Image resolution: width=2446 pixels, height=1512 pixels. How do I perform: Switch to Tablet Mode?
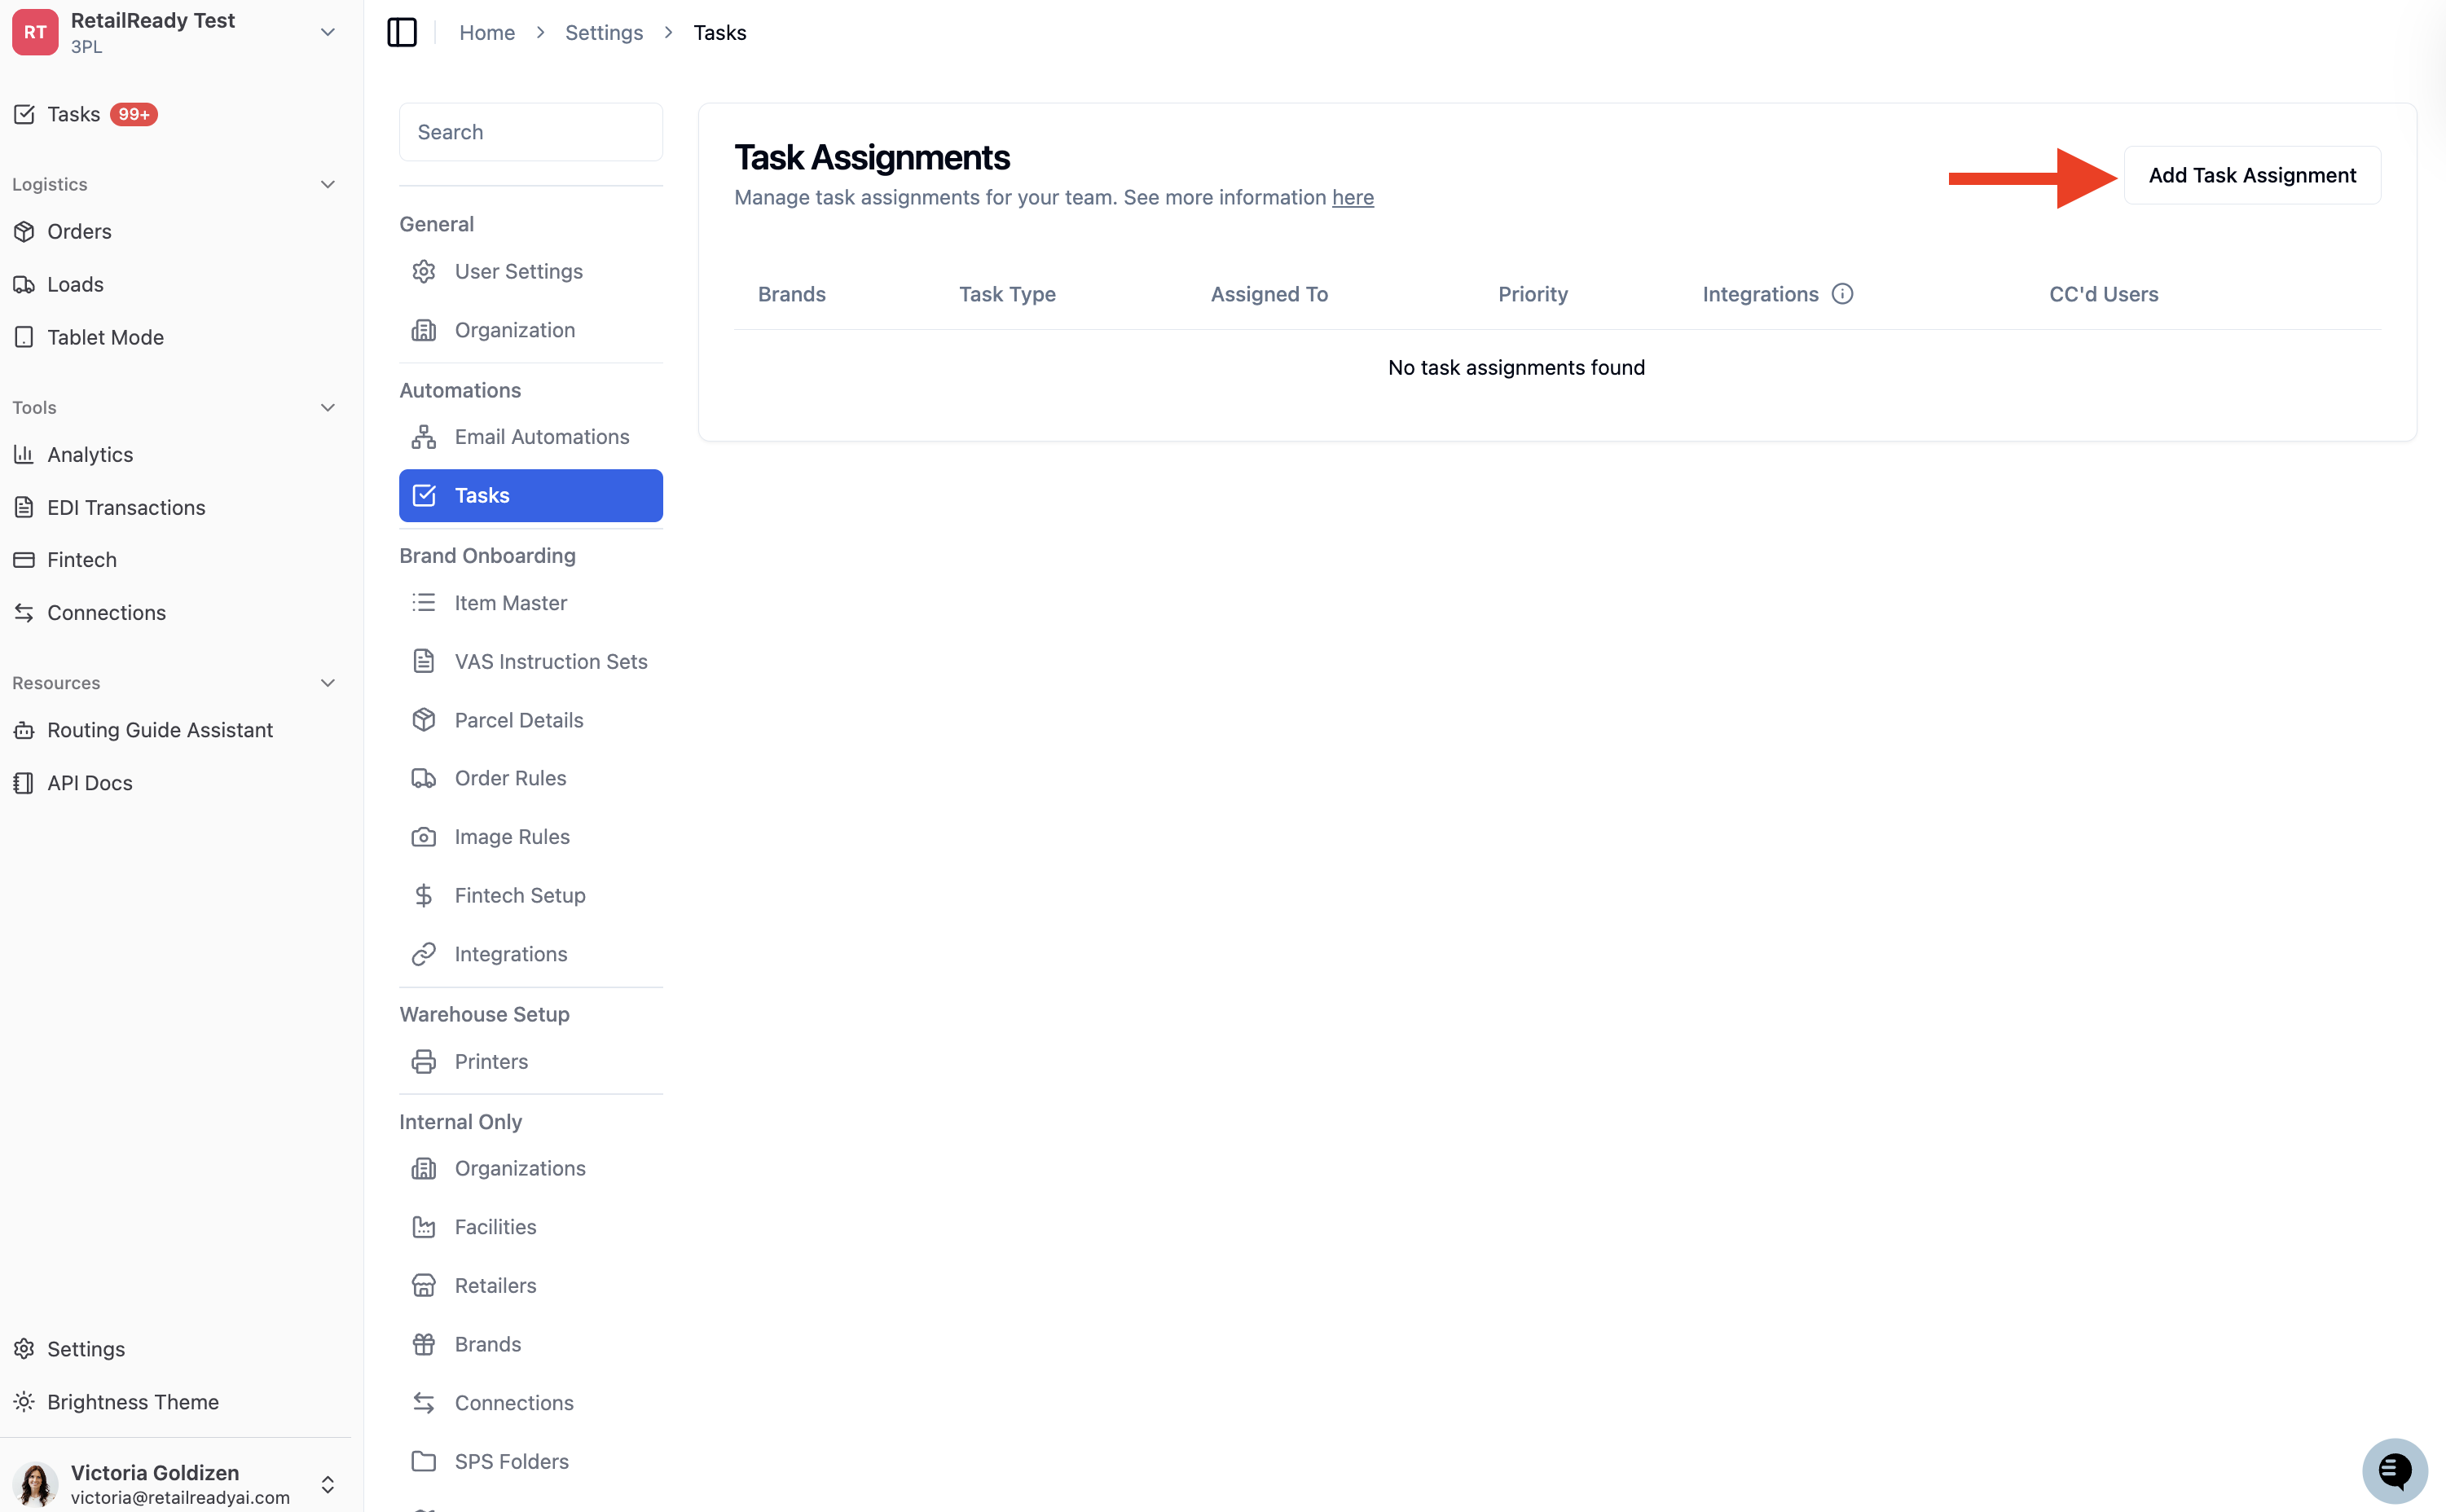(105, 337)
